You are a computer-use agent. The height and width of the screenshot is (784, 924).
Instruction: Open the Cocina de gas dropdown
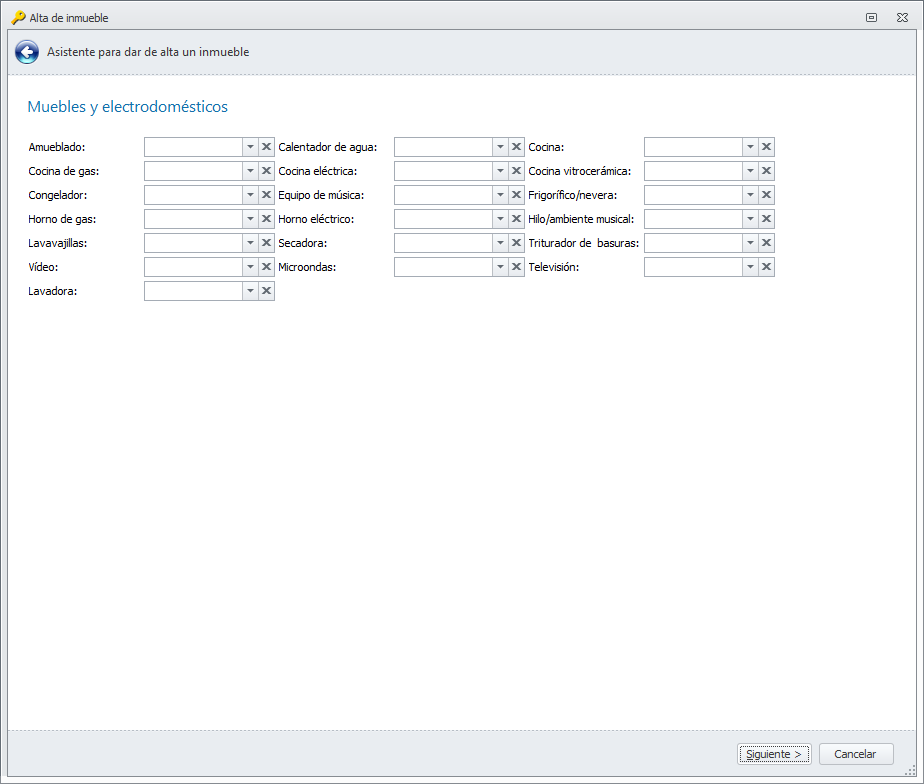point(250,171)
